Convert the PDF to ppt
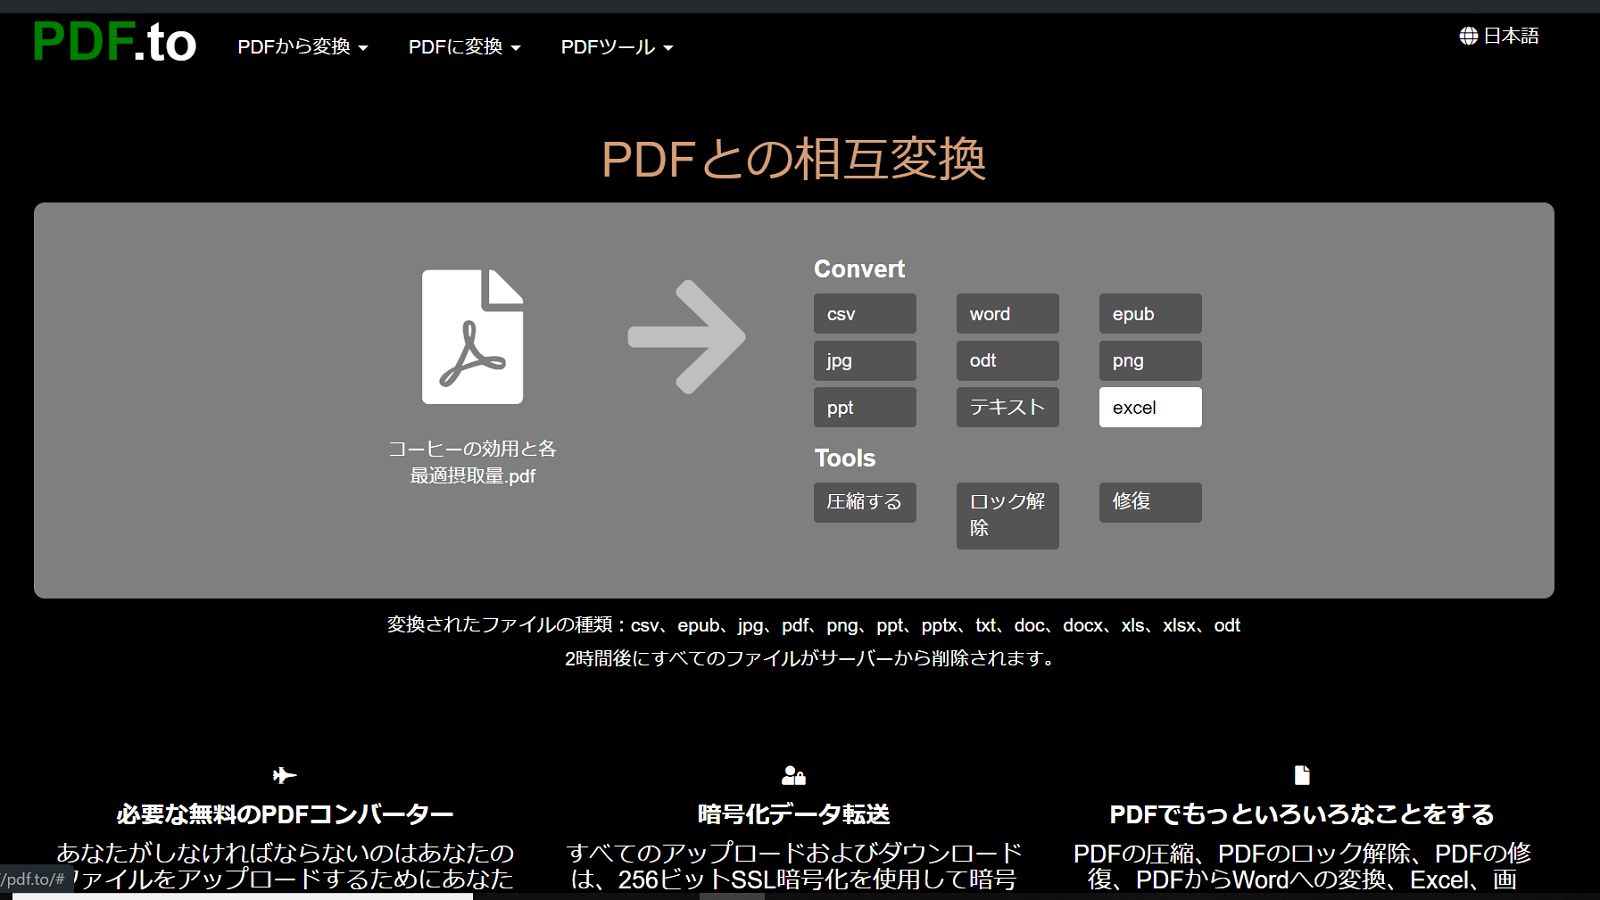Screen dimensions: 1600x900 pyautogui.click(x=865, y=407)
